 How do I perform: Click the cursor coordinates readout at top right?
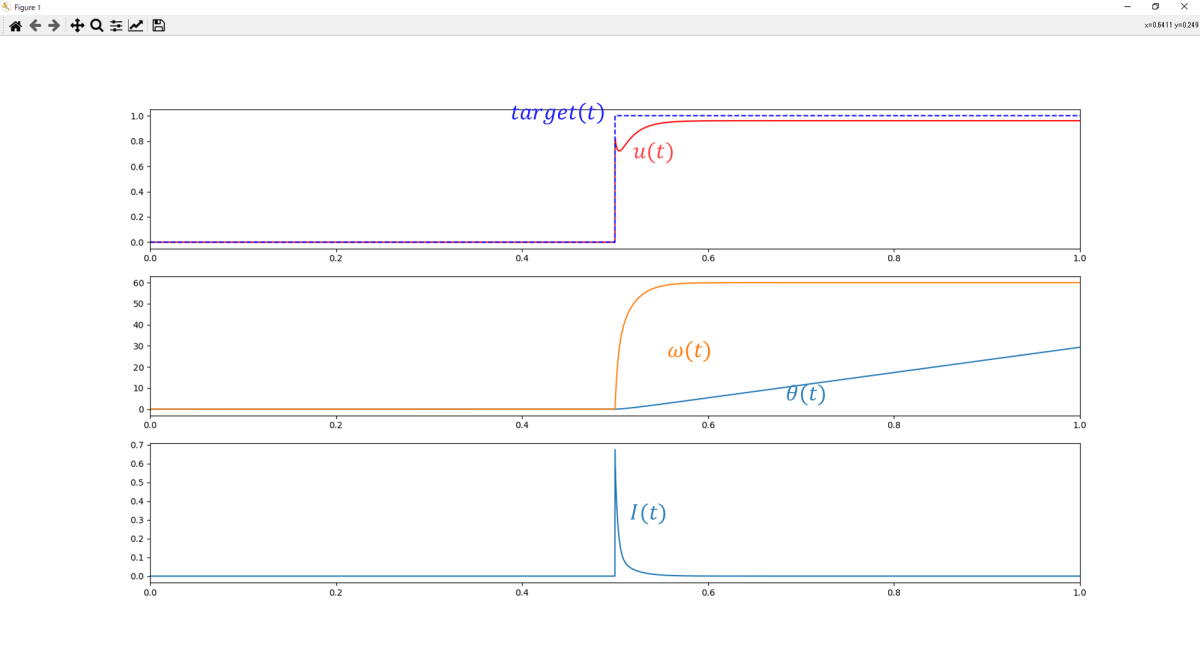point(1170,25)
